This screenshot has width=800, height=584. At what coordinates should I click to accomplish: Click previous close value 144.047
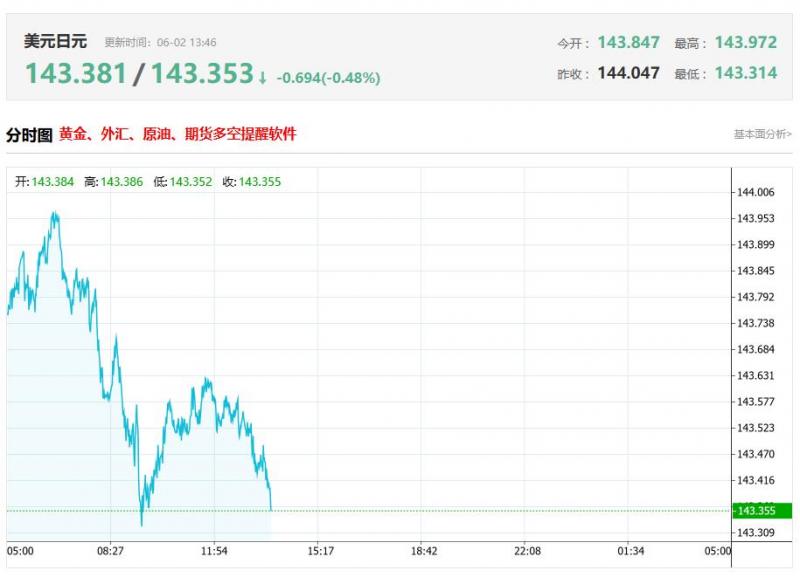pos(629,73)
